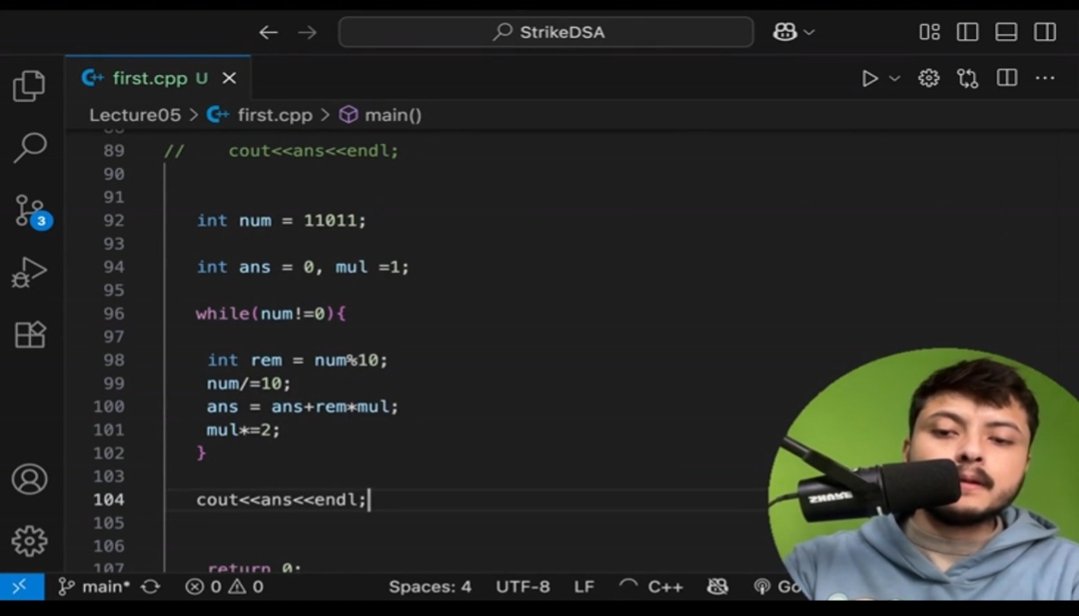Select main() breadcrumb symbol
This screenshot has height=616, width=1079.
pos(392,115)
